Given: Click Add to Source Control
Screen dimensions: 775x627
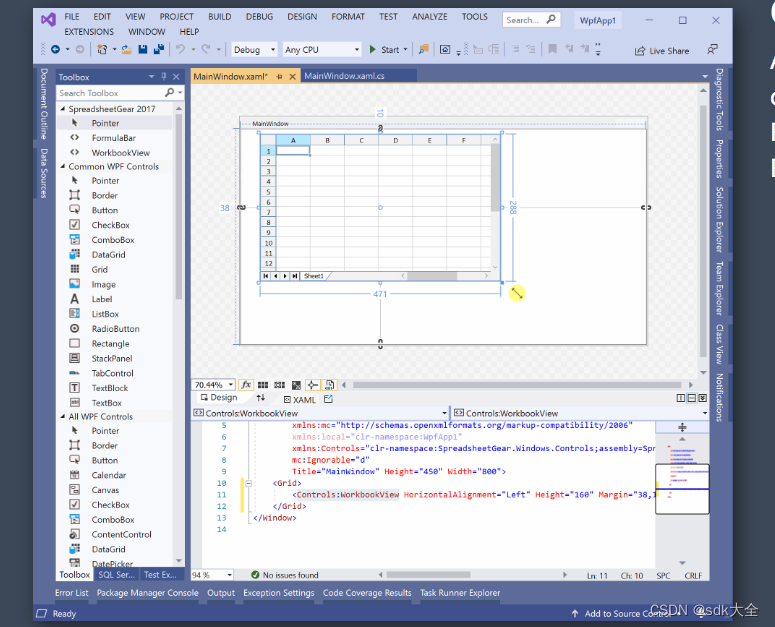Looking at the screenshot, I should pos(627,613).
